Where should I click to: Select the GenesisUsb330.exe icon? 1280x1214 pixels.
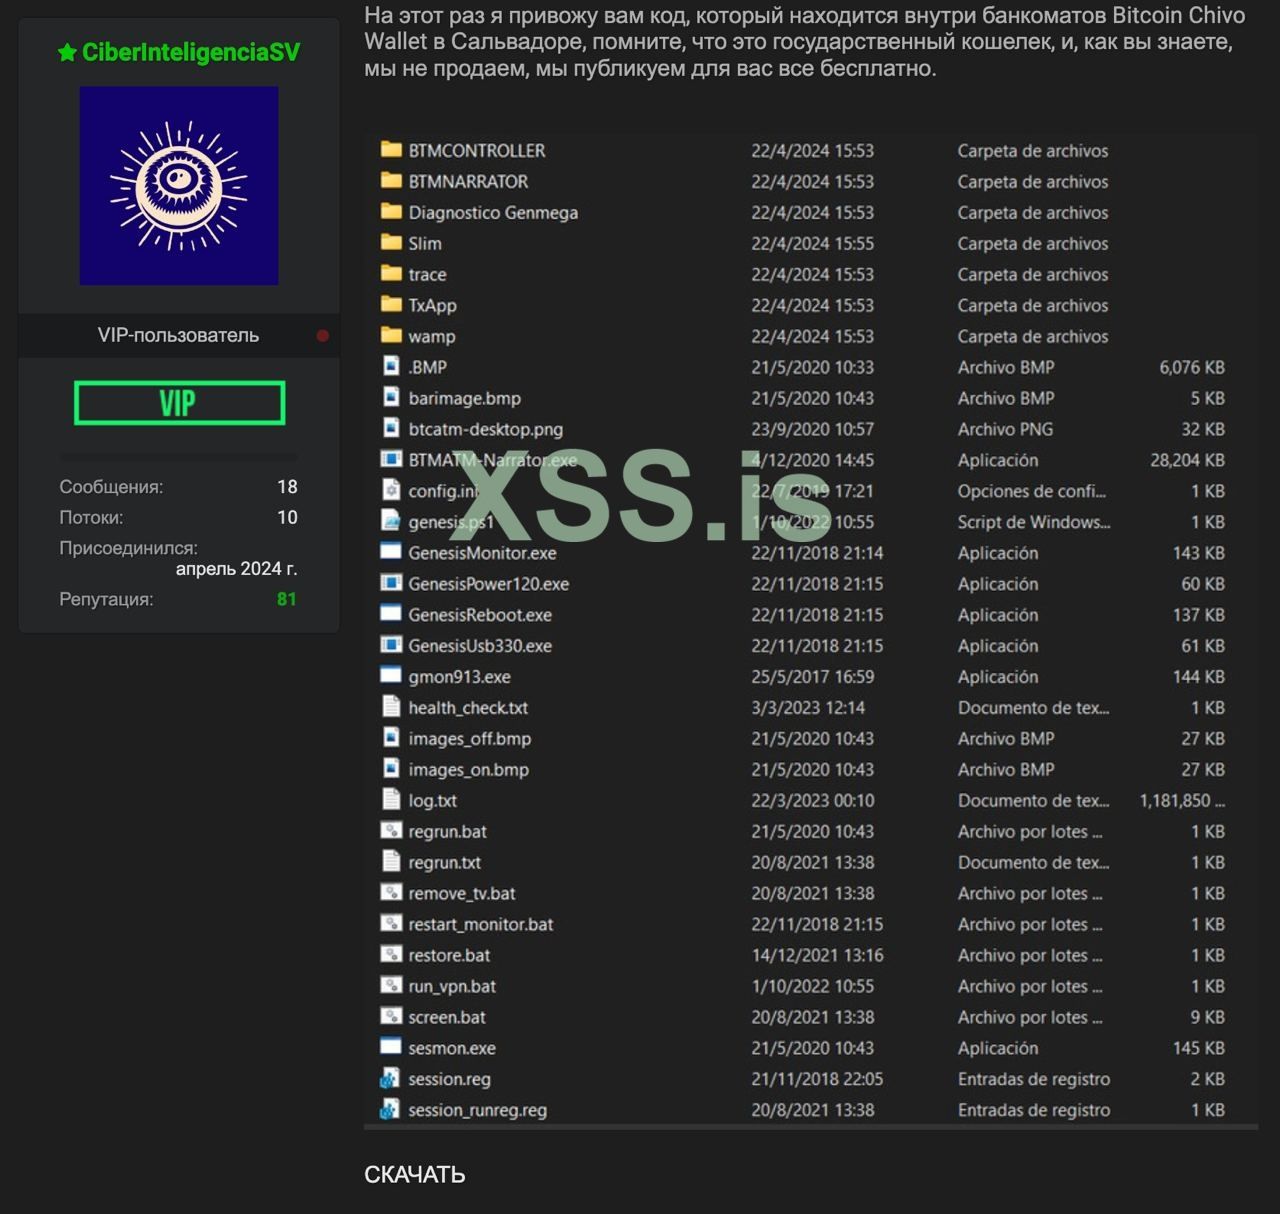tap(391, 646)
